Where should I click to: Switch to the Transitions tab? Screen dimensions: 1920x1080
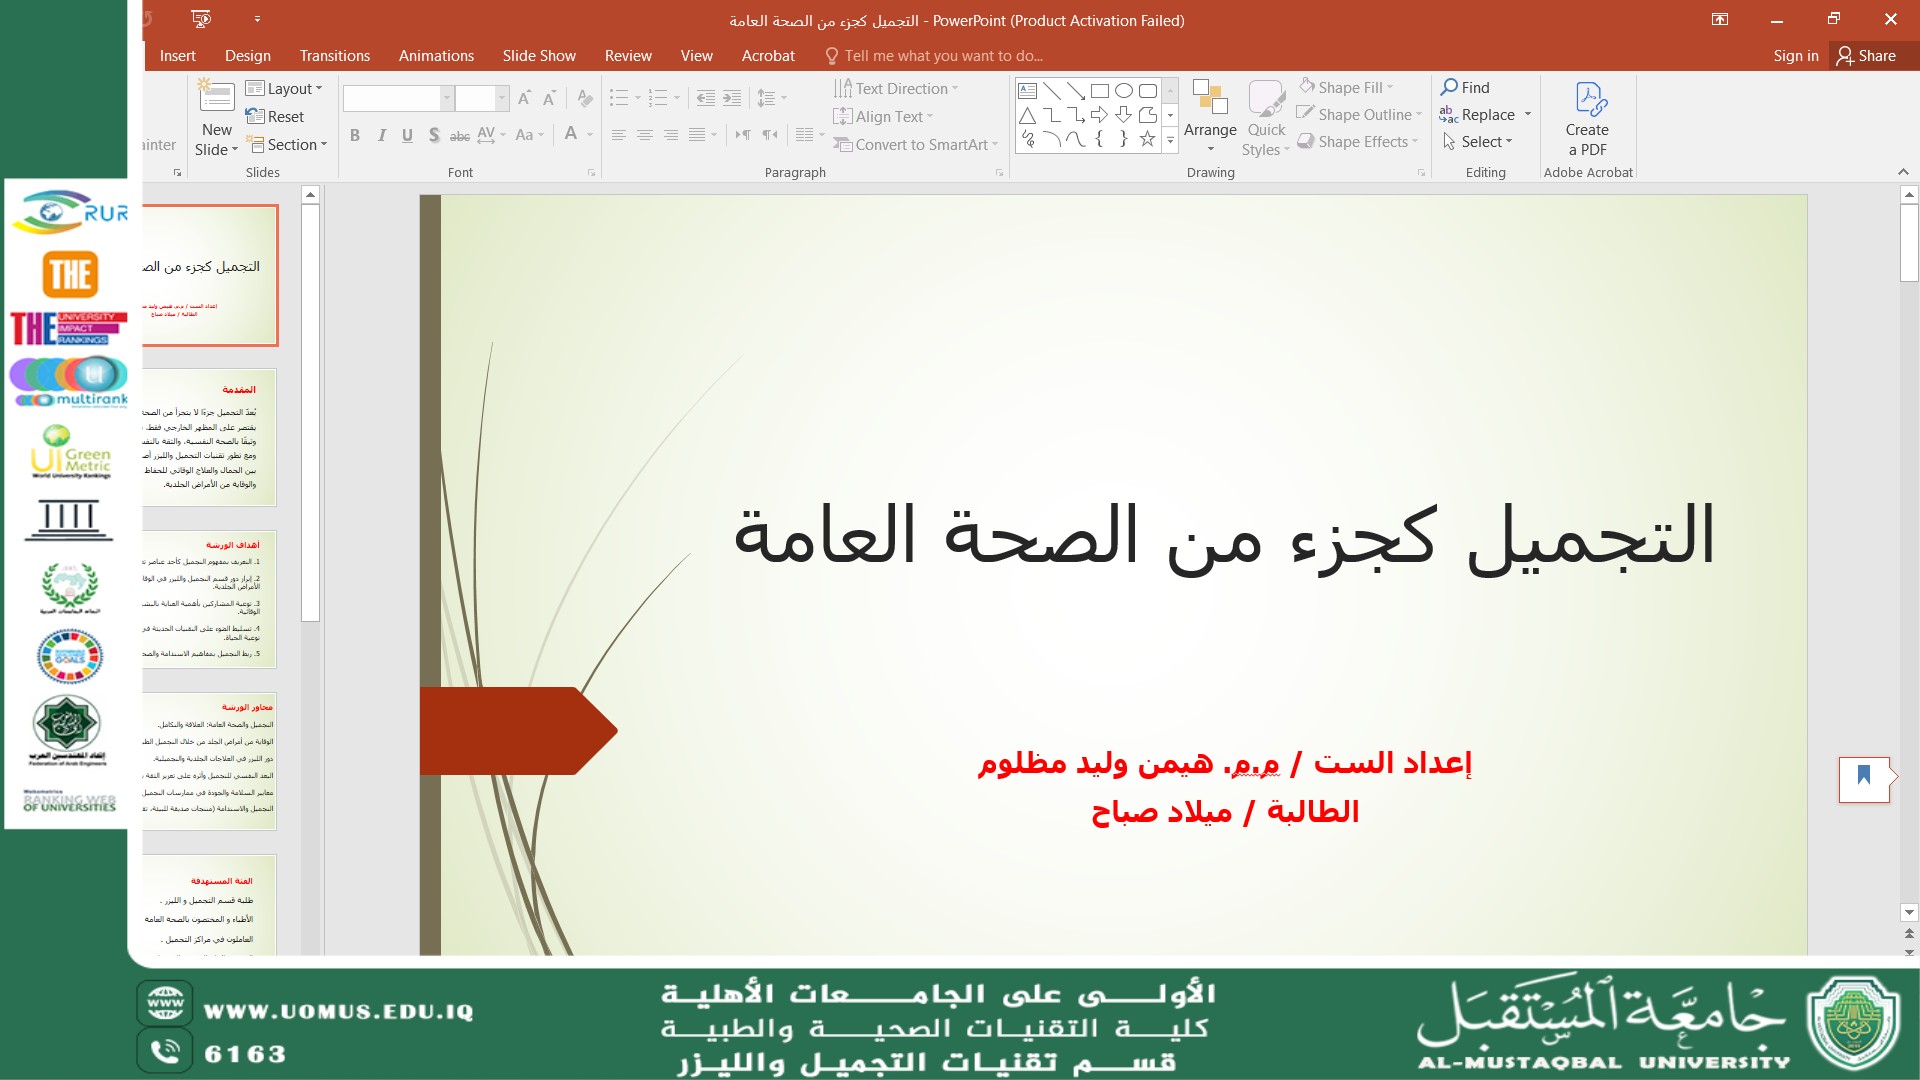coord(334,56)
